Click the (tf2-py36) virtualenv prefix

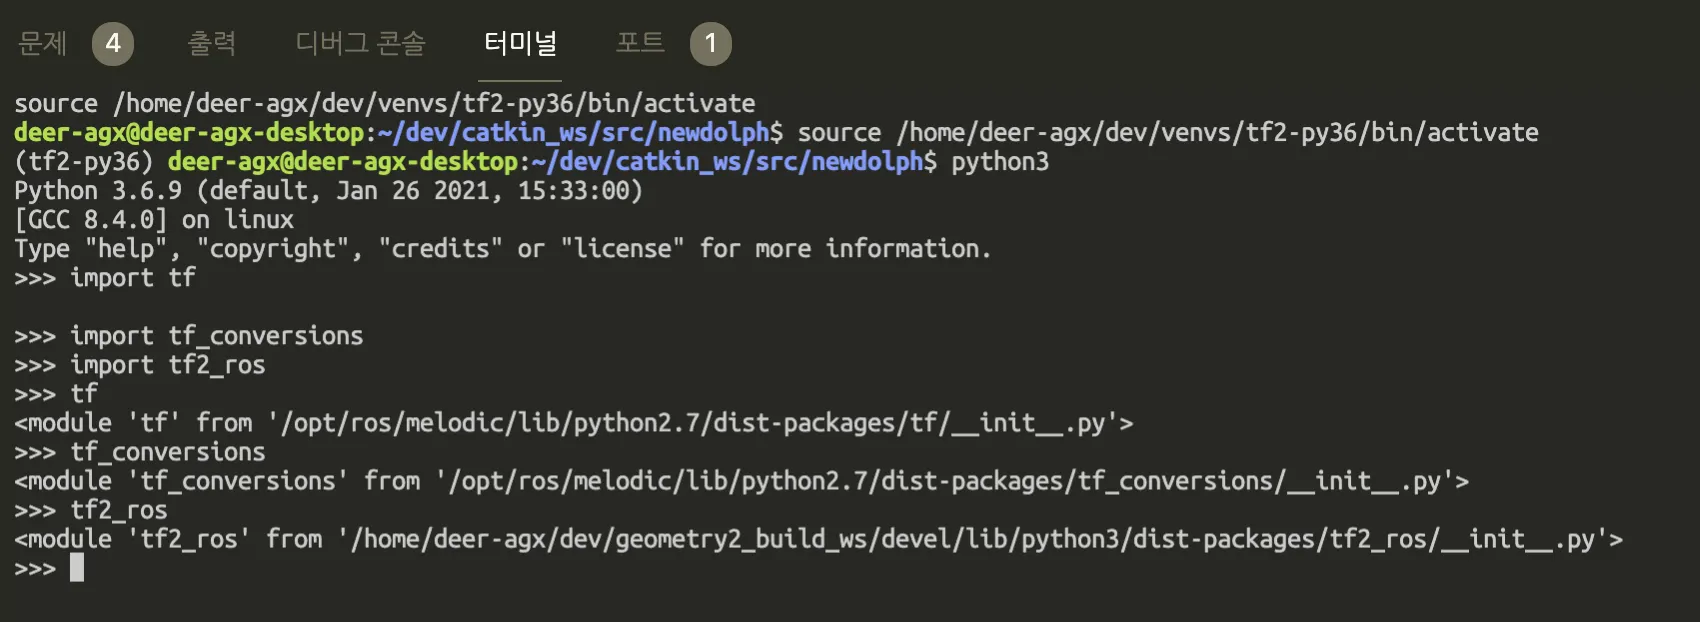point(84,162)
